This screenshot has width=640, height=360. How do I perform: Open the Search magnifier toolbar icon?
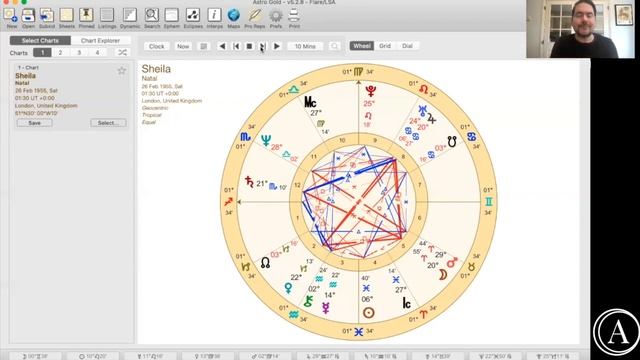point(152,16)
